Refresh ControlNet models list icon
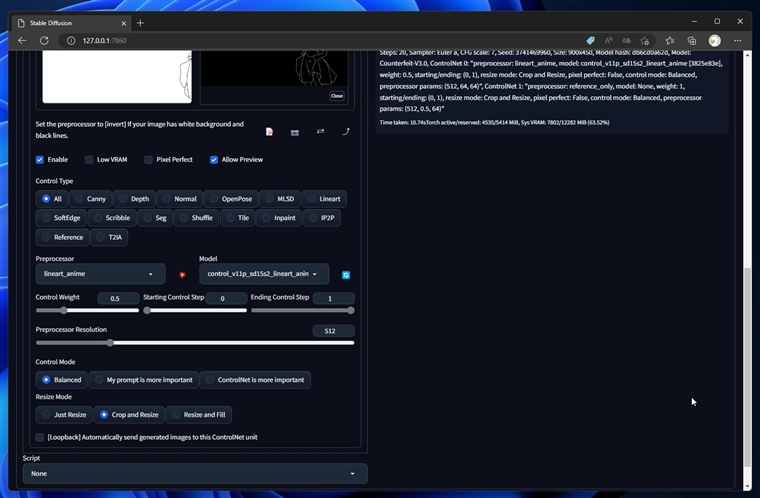Image resolution: width=760 pixels, height=498 pixels. [346, 275]
